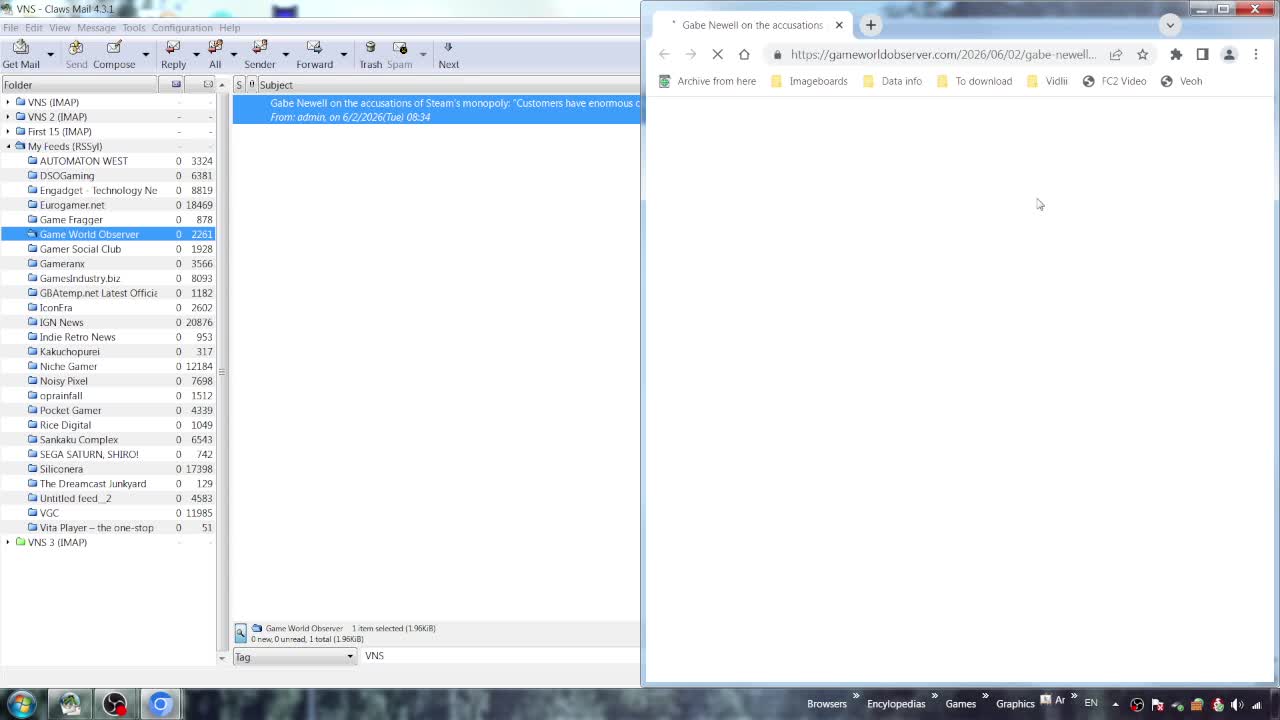Open the Configuration menu
Viewport: 1280px width, 720px height.
click(182, 28)
